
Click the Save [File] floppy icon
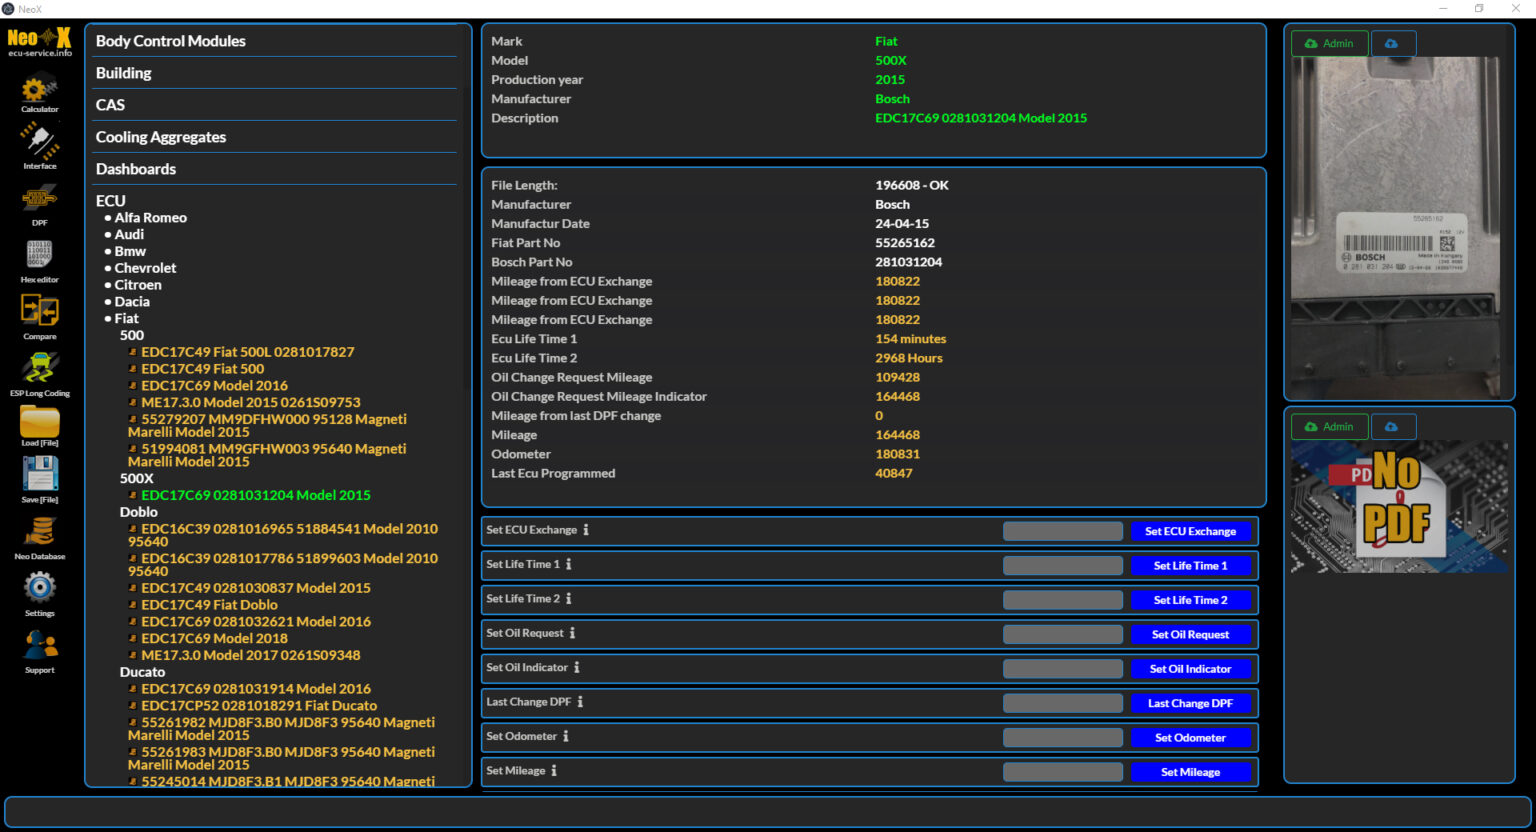(39, 475)
